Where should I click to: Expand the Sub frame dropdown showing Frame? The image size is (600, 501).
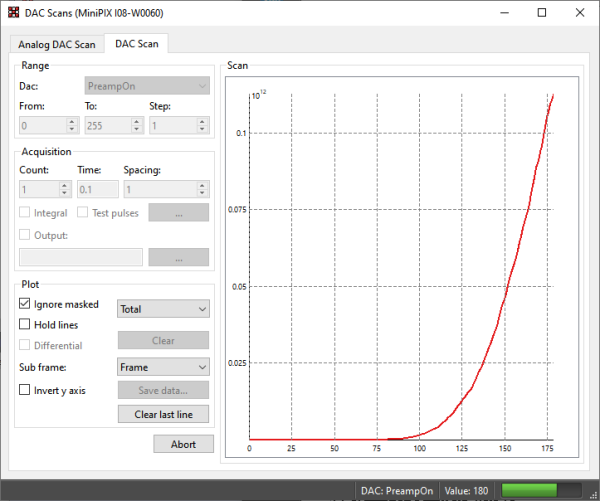(x=162, y=367)
